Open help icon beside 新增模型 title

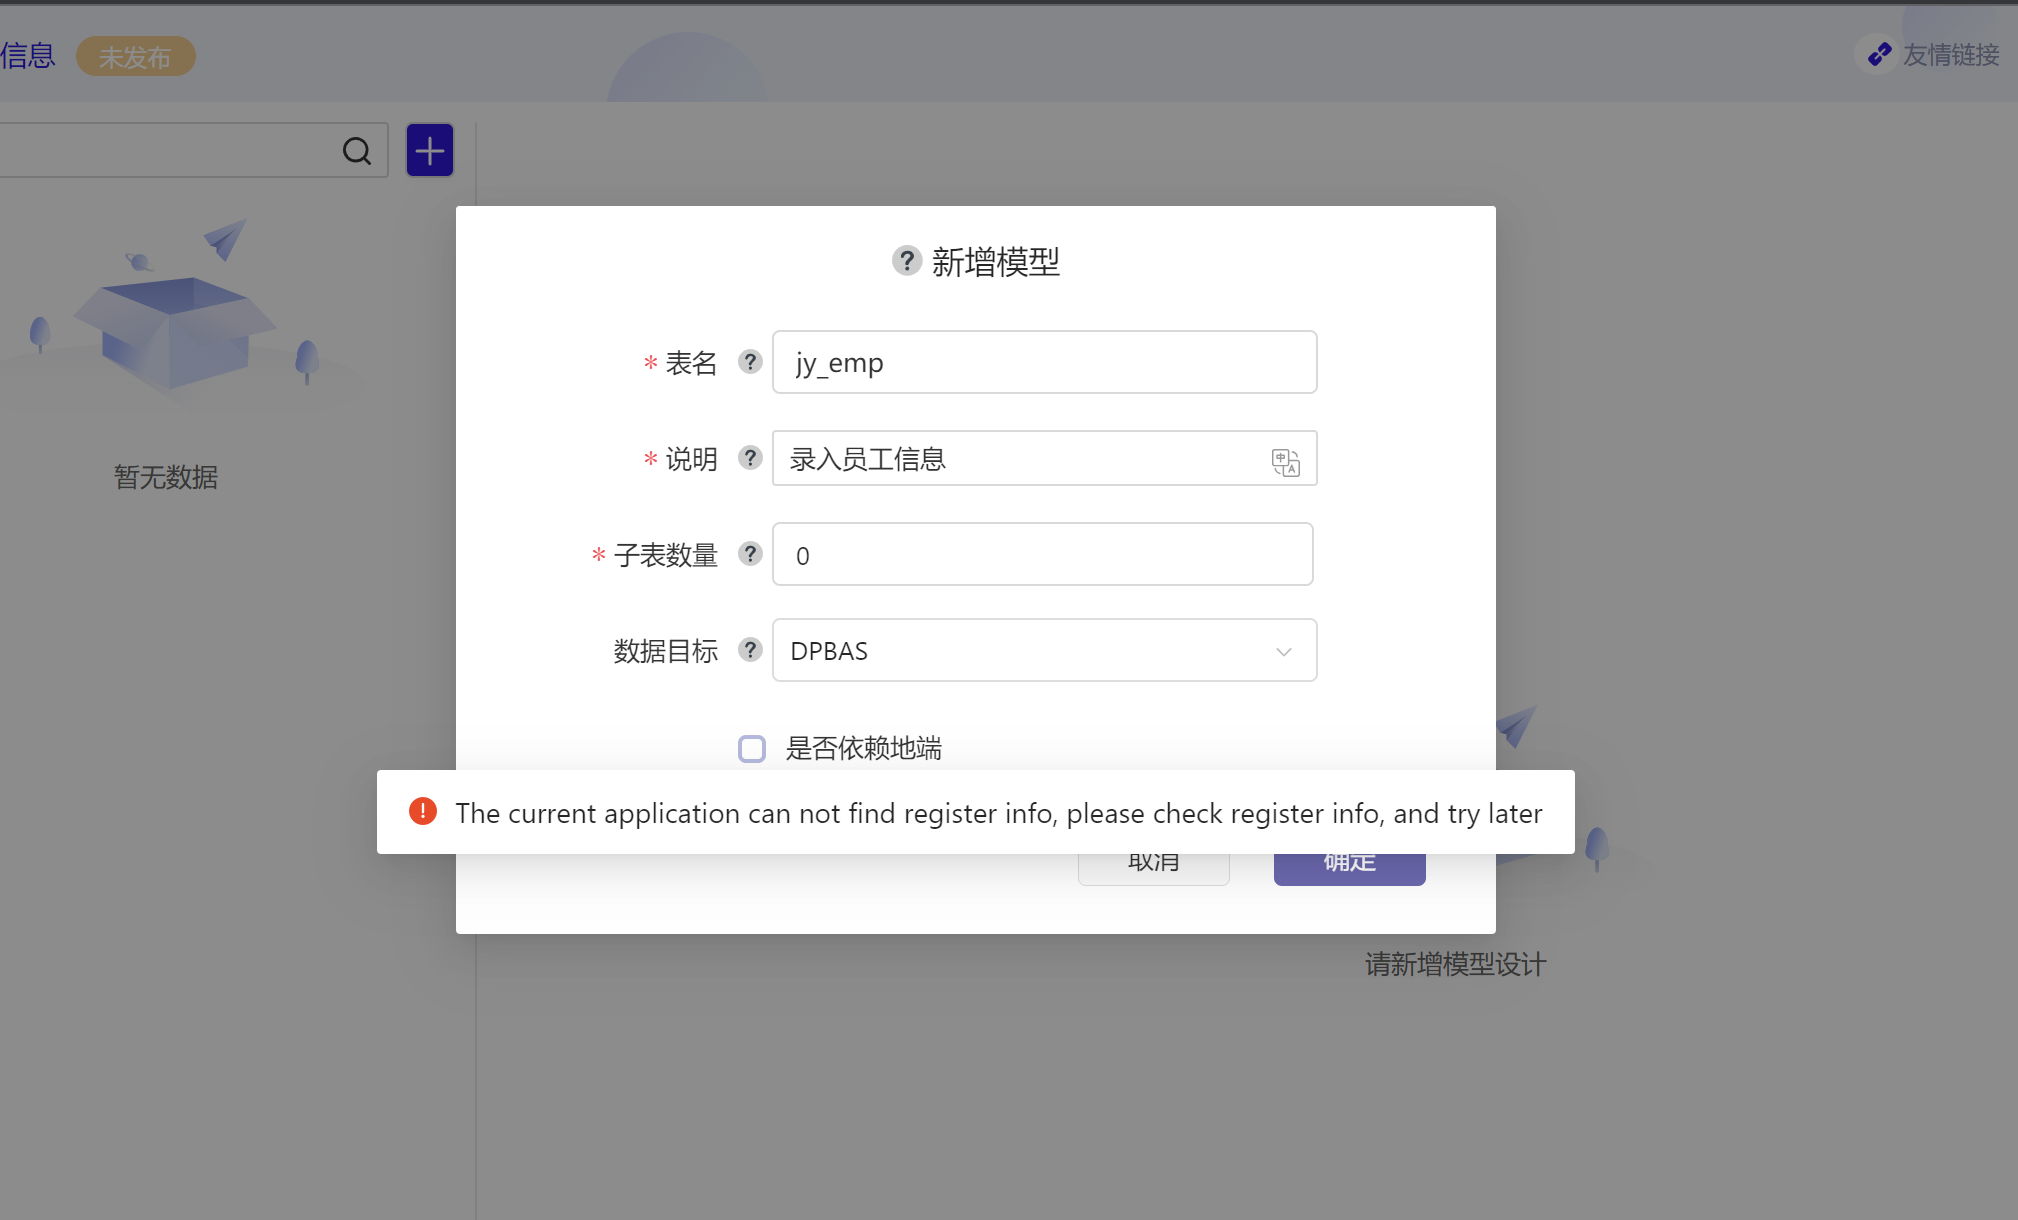[x=906, y=261]
